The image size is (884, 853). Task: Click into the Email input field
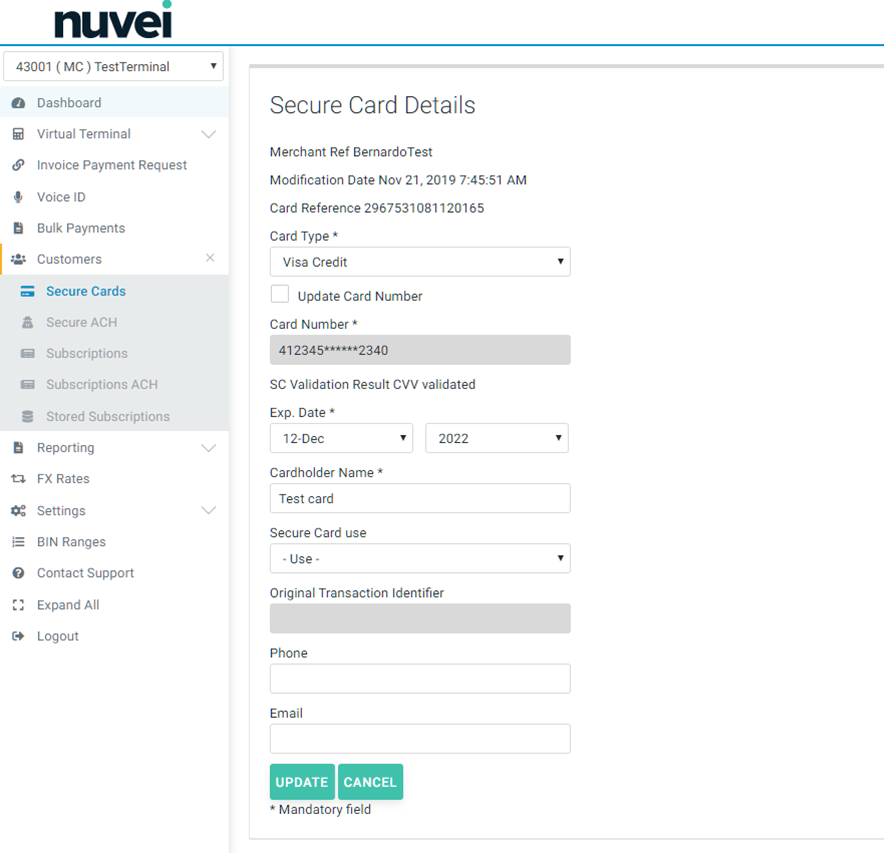(420, 739)
